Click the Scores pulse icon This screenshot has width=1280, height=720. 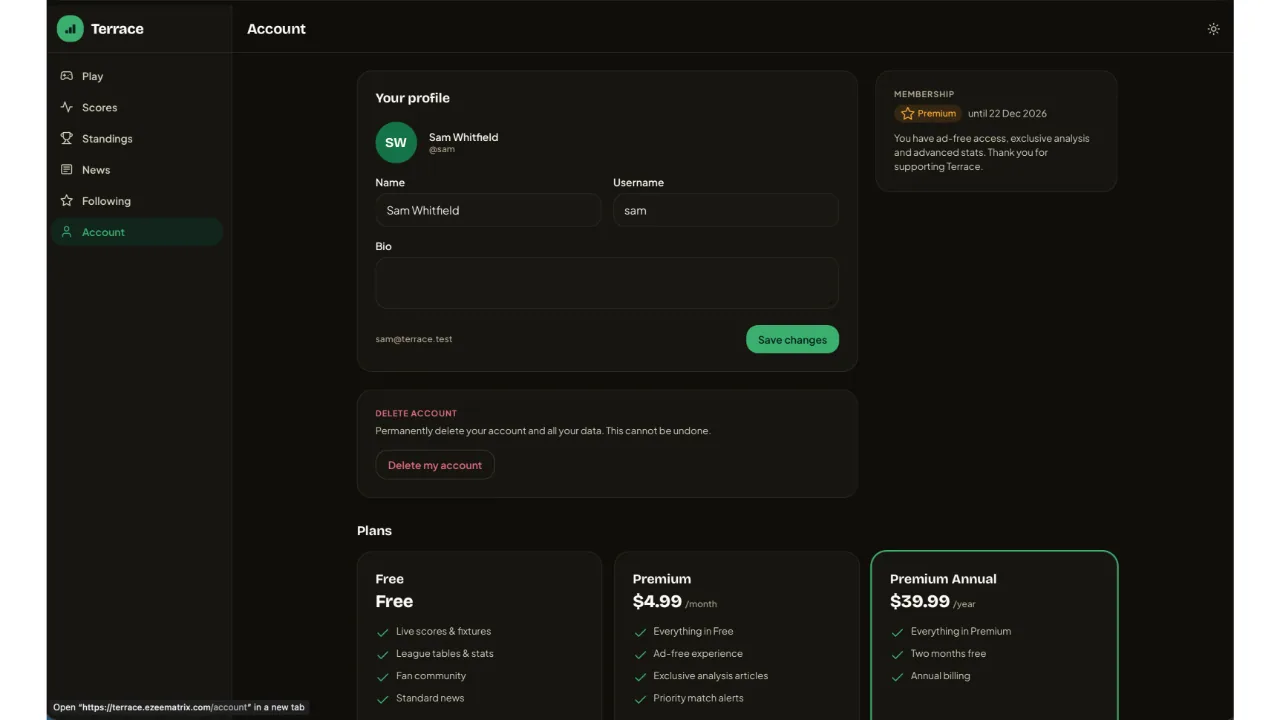coord(67,107)
